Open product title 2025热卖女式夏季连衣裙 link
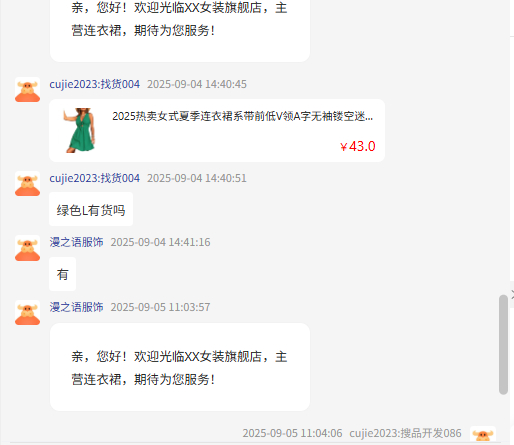 coord(243,116)
